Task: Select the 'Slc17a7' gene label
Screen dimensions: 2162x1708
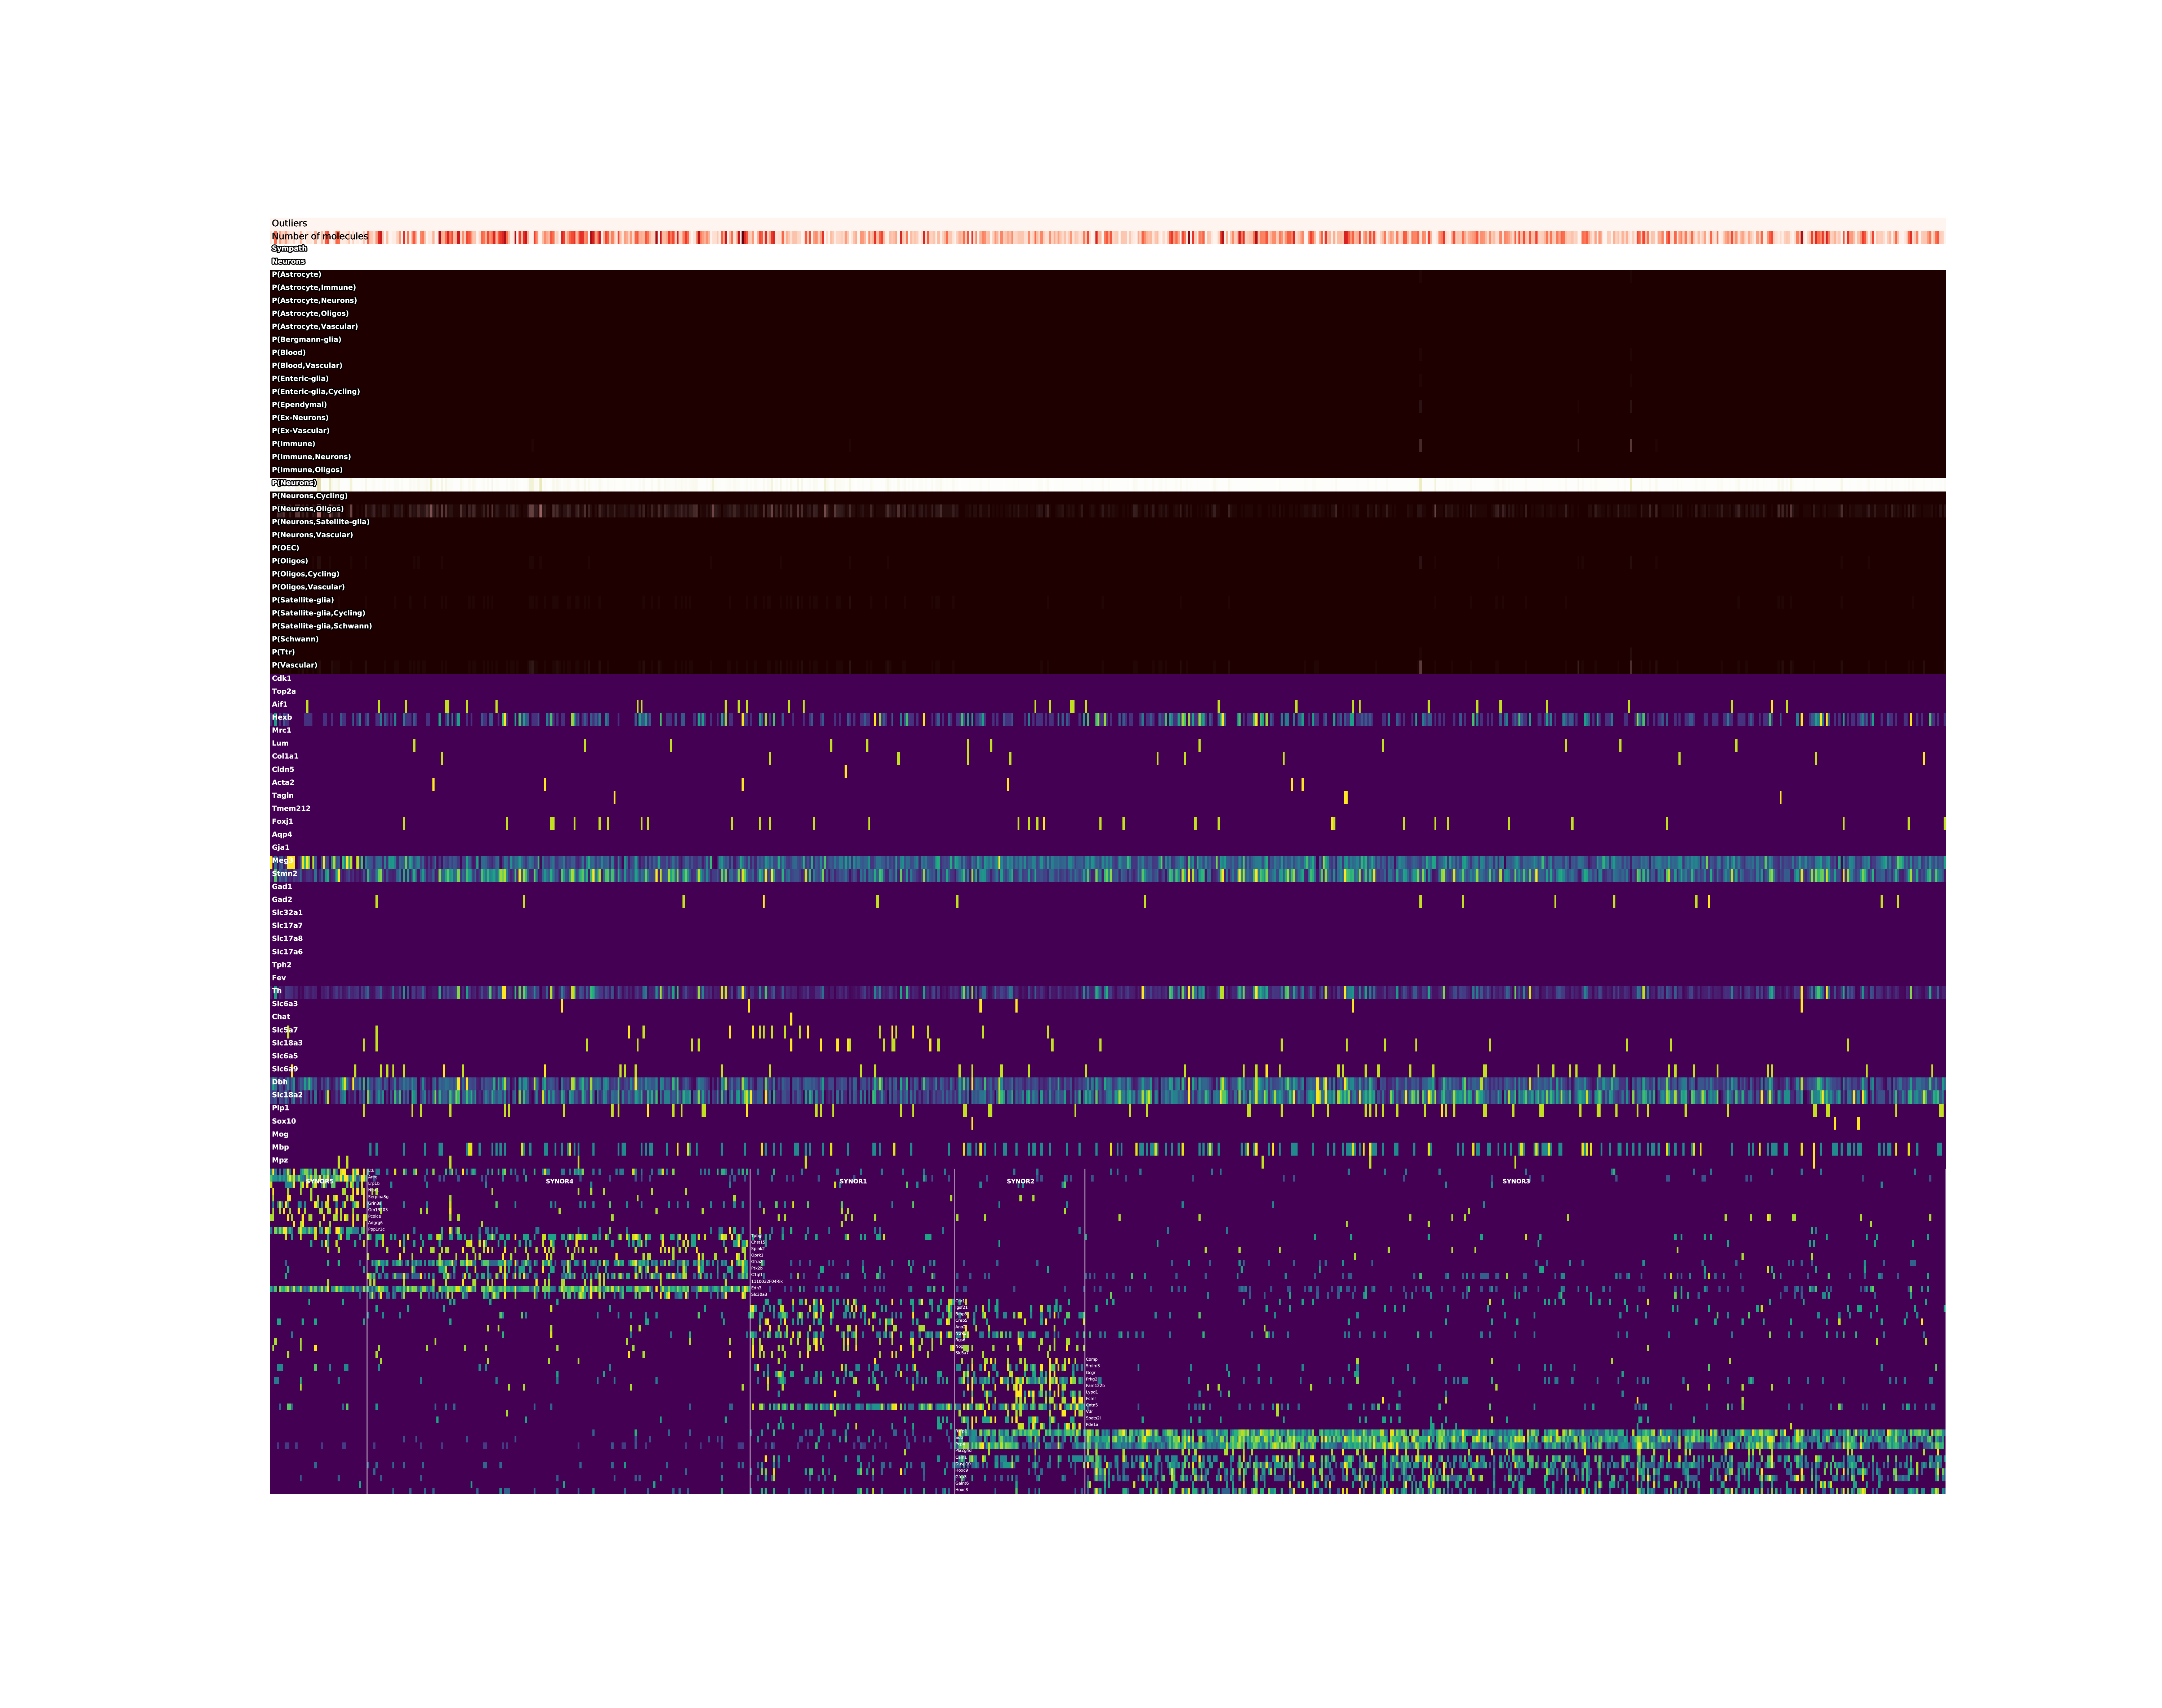Action: (x=287, y=926)
